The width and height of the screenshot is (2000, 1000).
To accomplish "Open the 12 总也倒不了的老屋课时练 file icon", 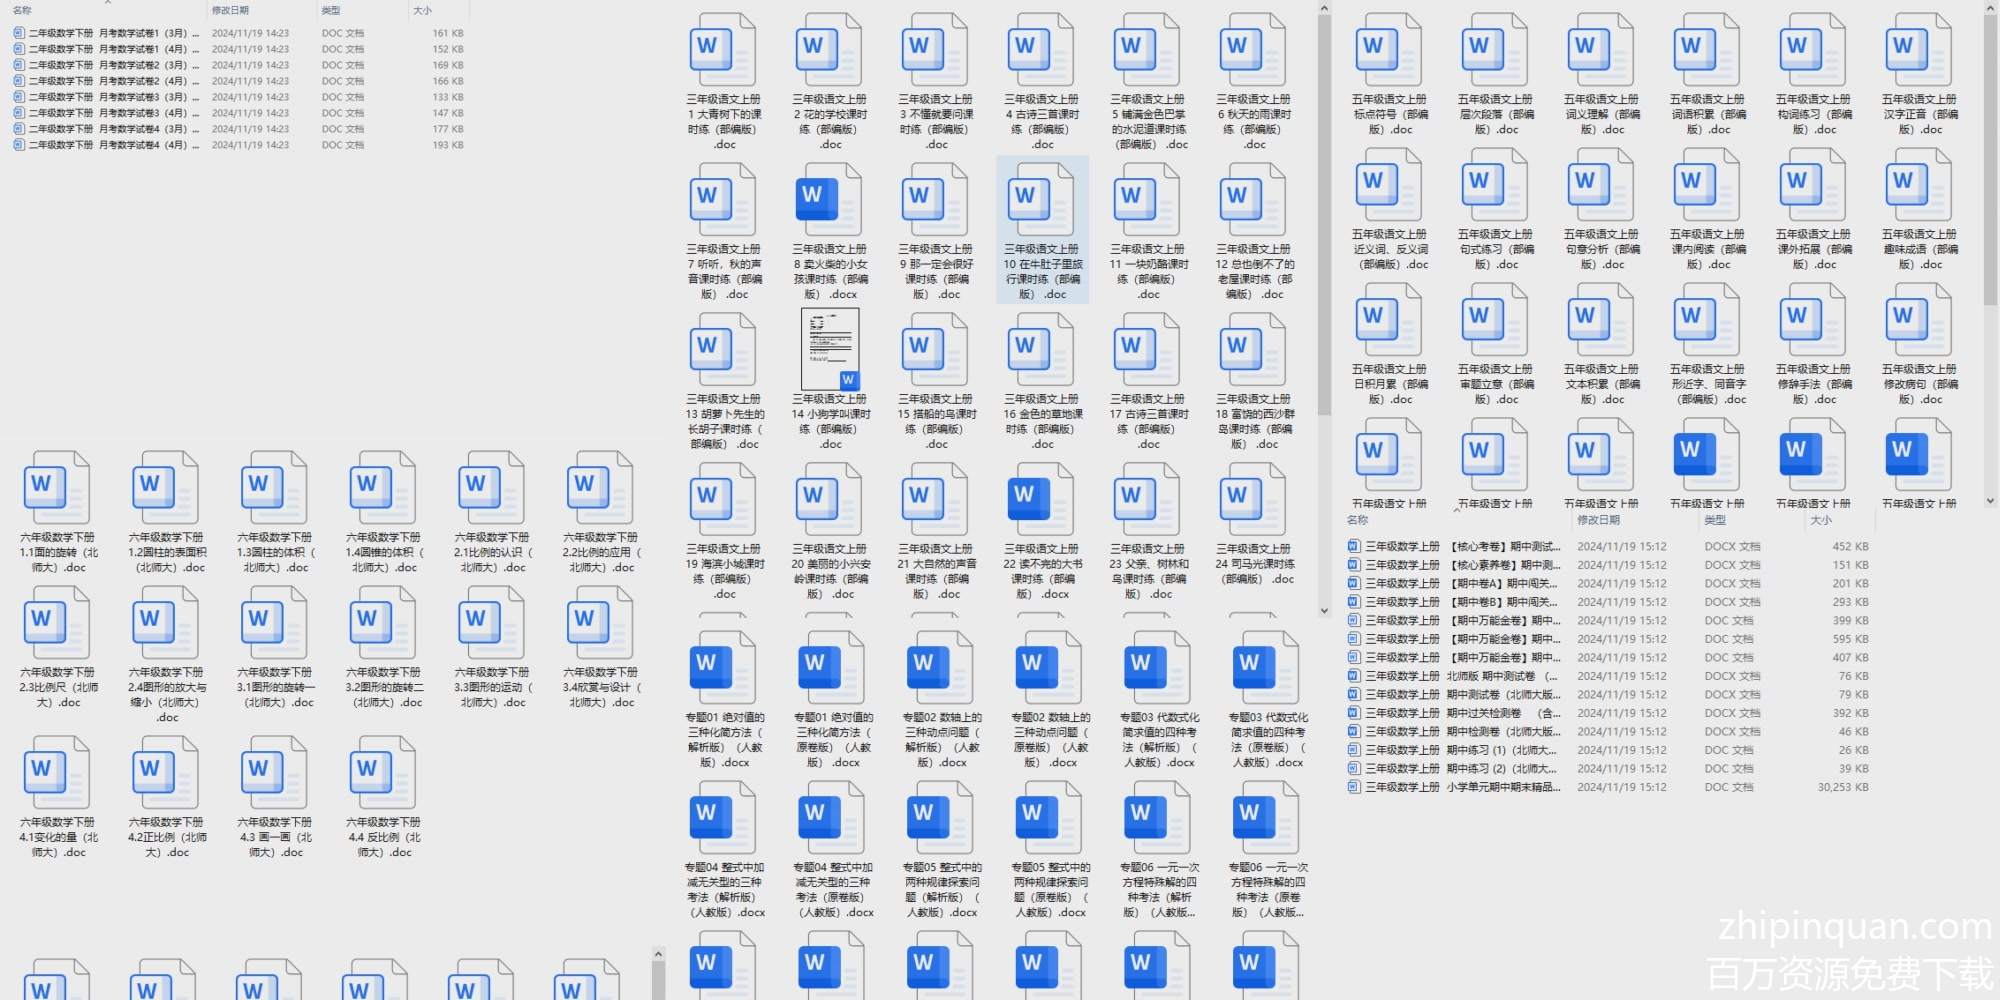I will 1253,200.
